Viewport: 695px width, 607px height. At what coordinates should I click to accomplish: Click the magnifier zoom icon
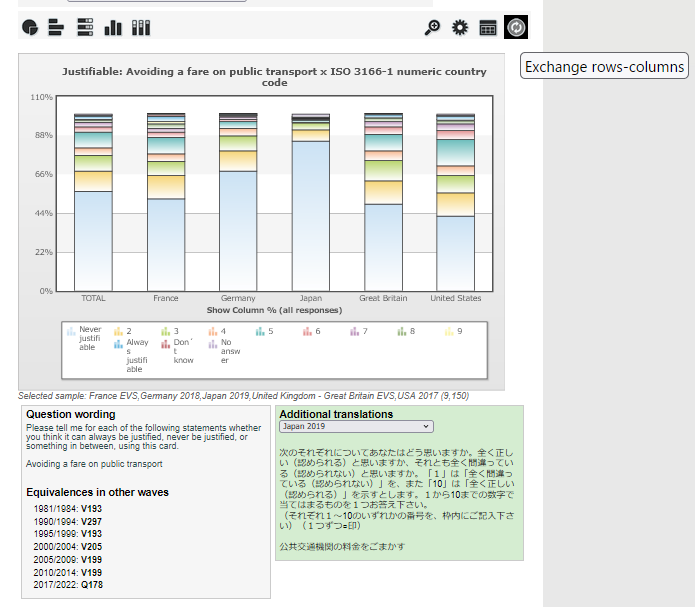(432, 27)
